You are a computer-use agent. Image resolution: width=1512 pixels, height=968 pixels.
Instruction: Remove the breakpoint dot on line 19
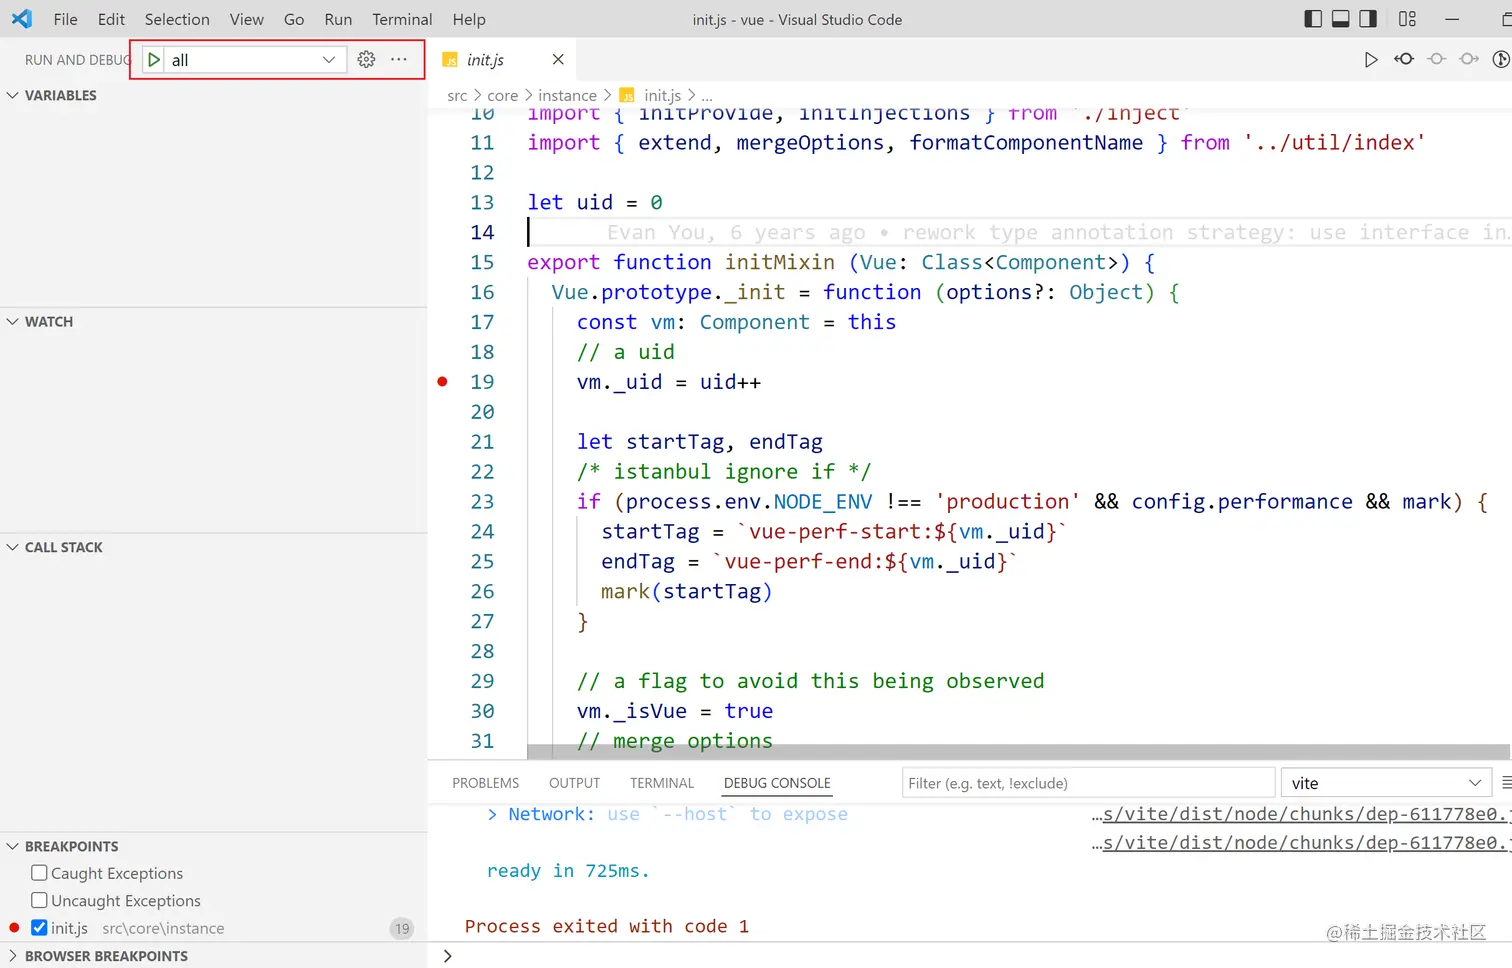442,381
